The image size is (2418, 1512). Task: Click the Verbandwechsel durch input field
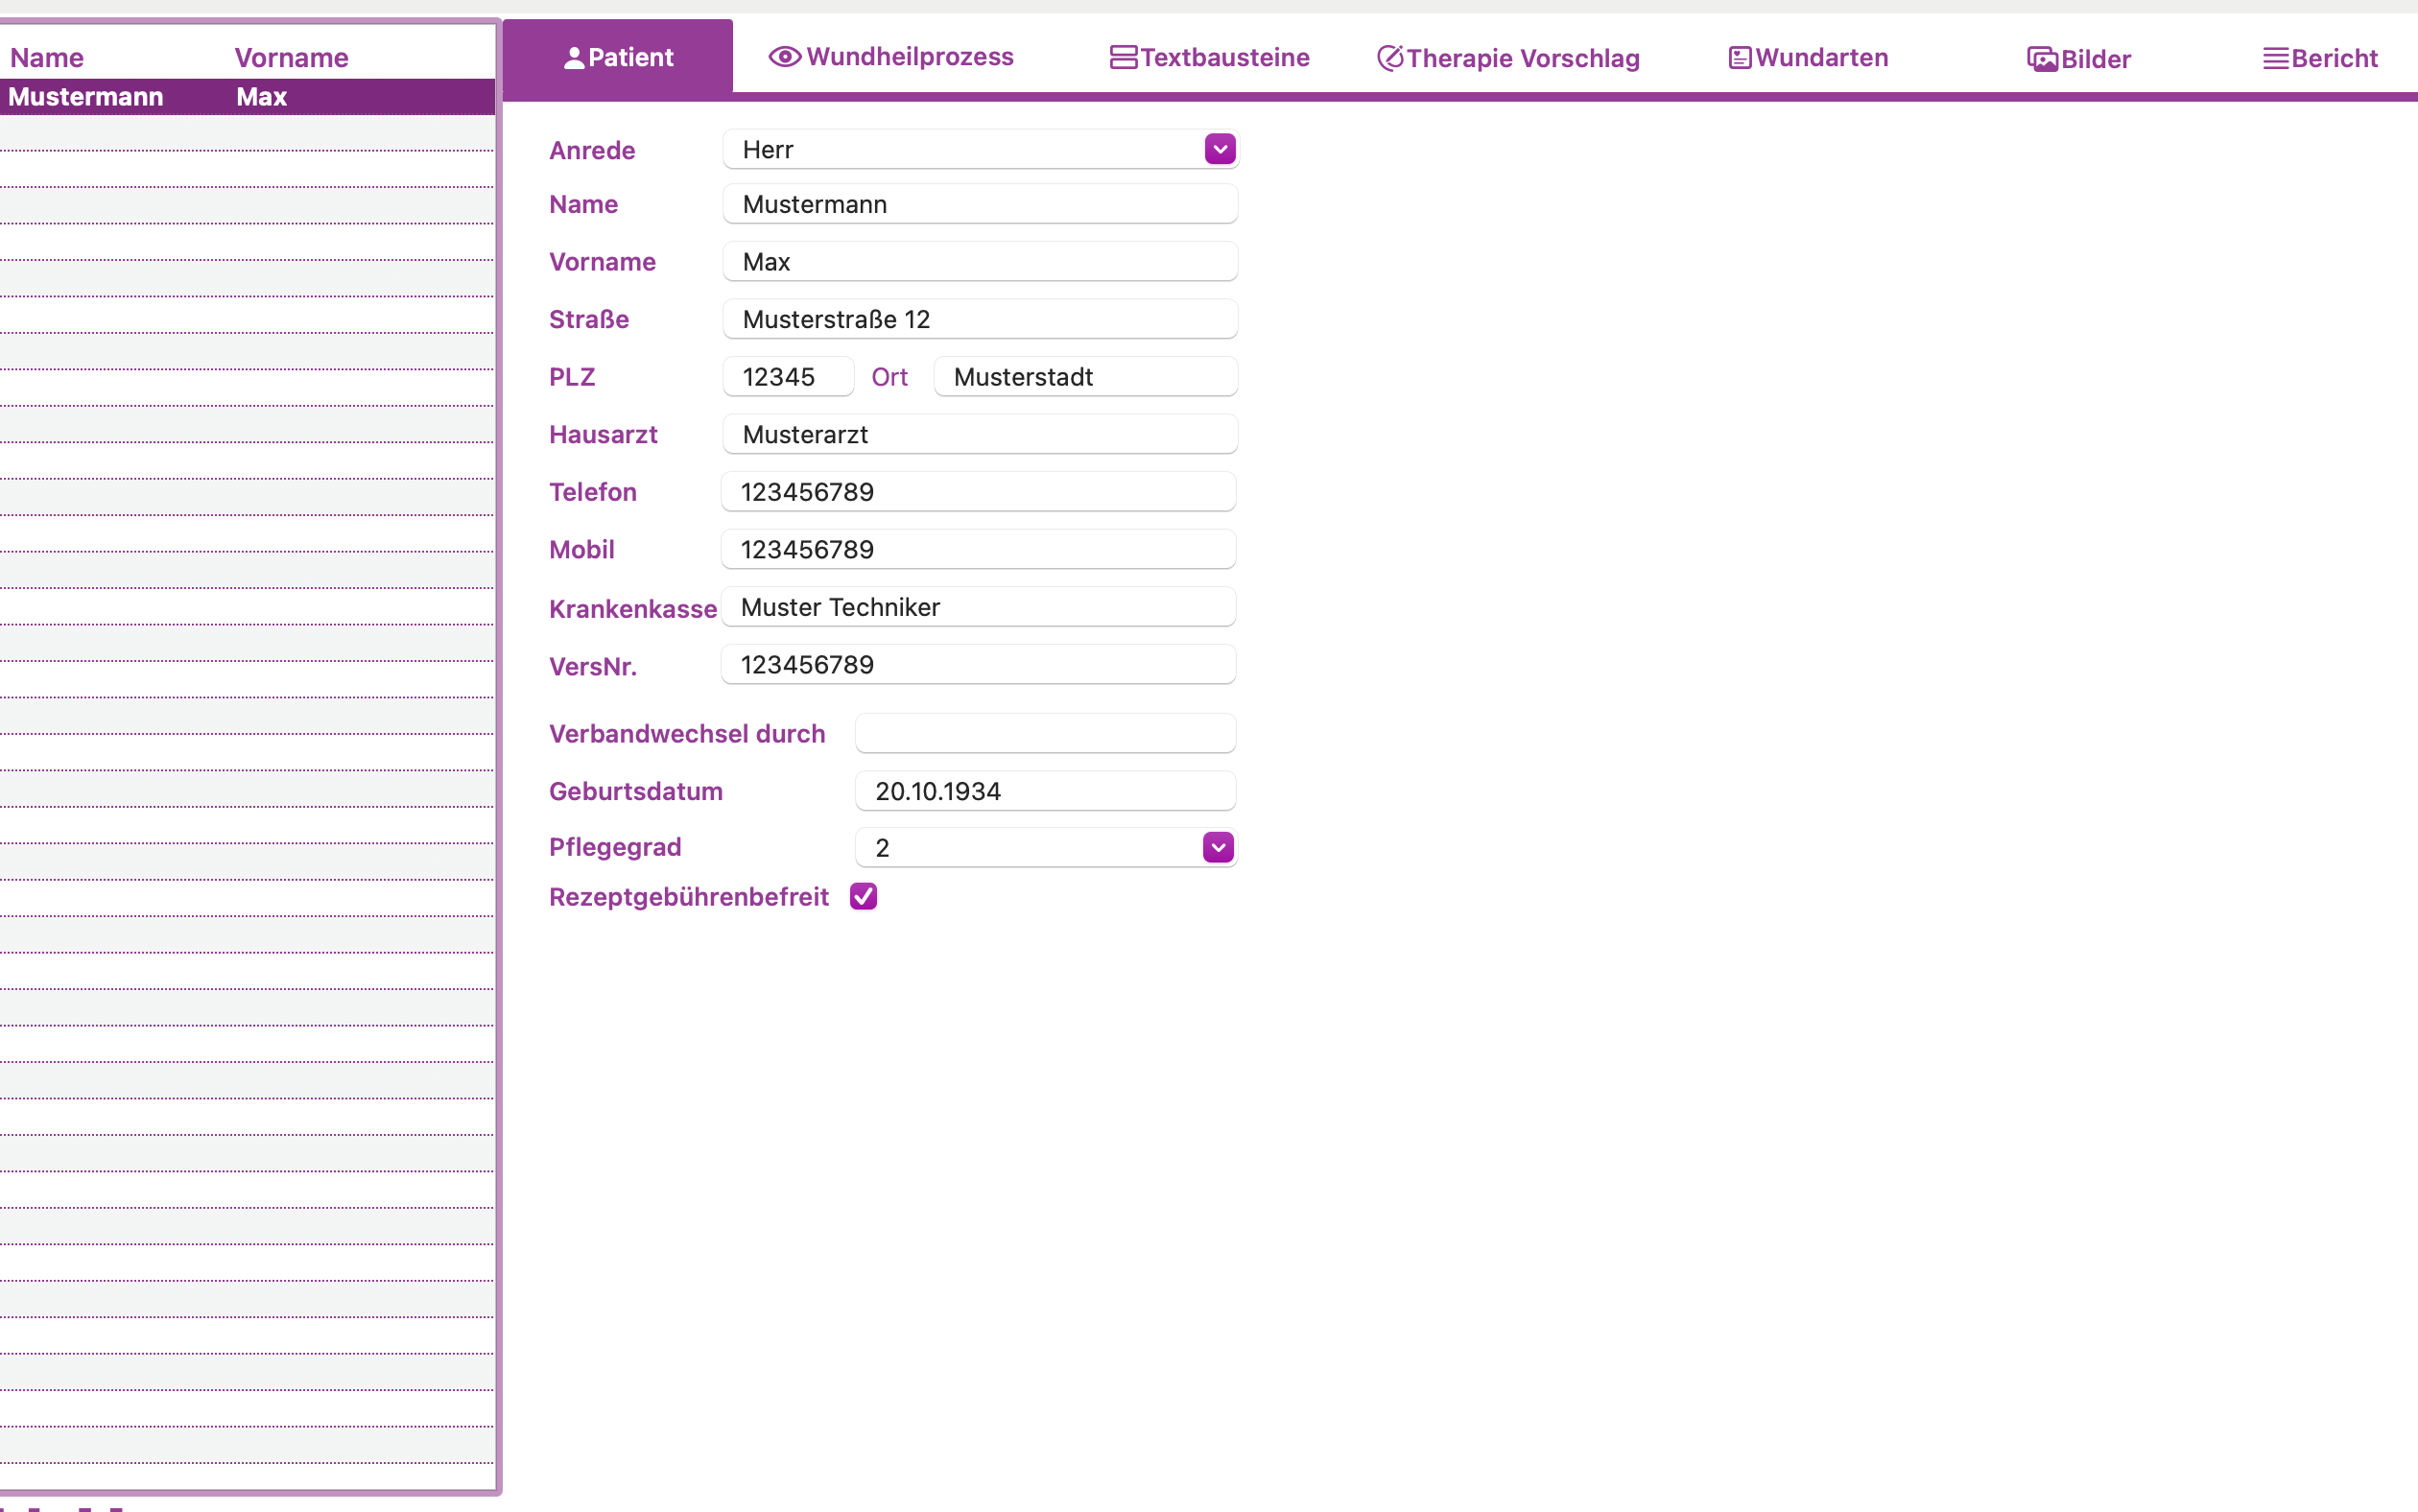tap(1044, 733)
